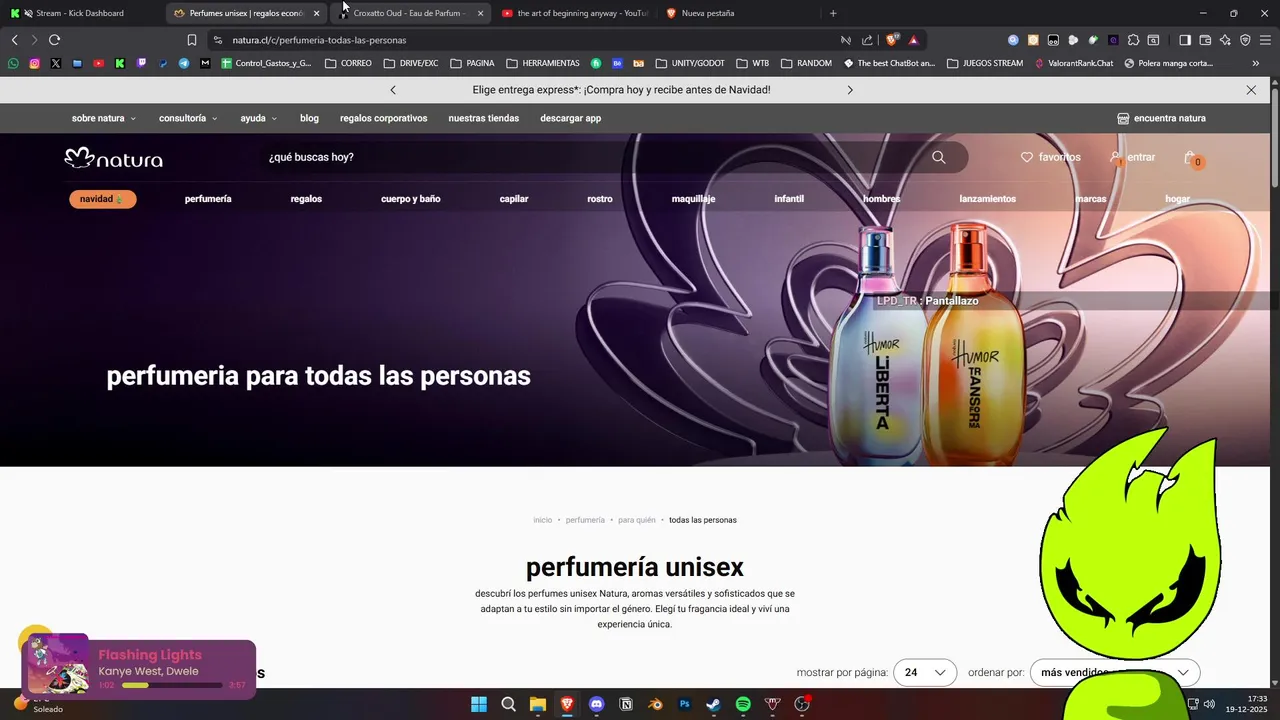This screenshot has height=720, width=1280.
Task: Click the share icon in address bar
Action: tap(866, 40)
